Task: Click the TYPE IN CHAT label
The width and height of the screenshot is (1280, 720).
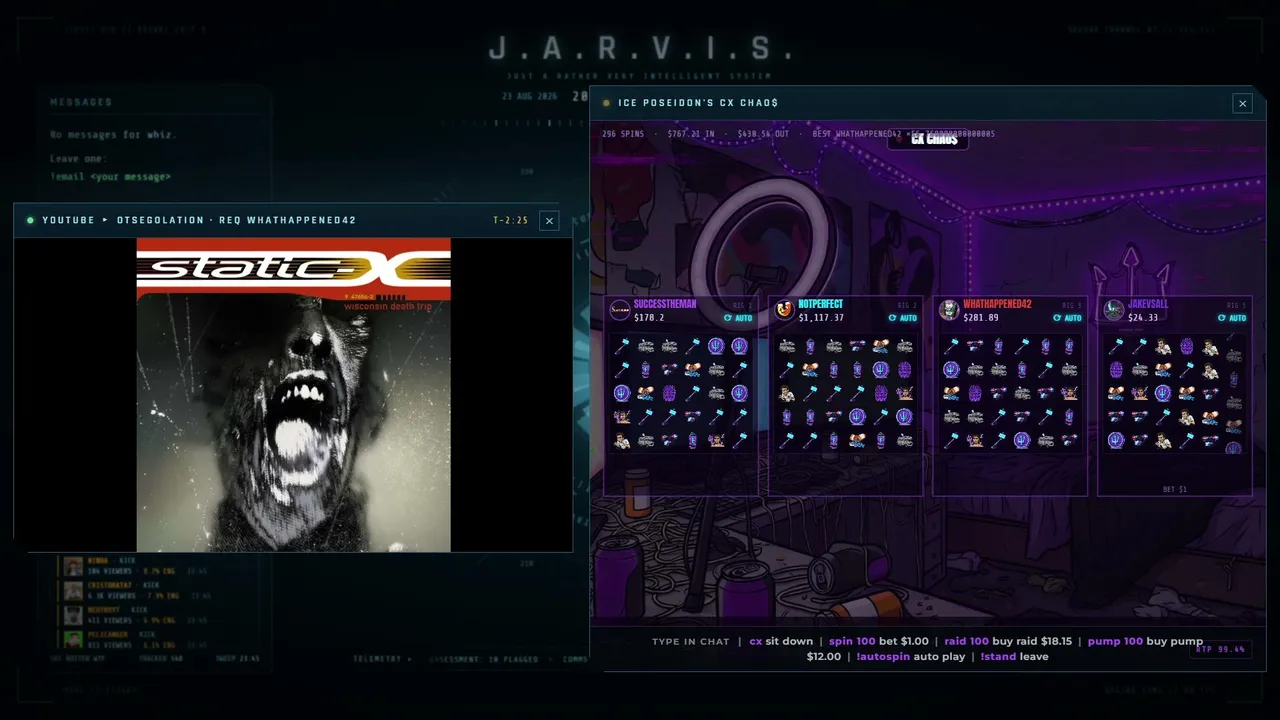Action: pyautogui.click(x=691, y=642)
